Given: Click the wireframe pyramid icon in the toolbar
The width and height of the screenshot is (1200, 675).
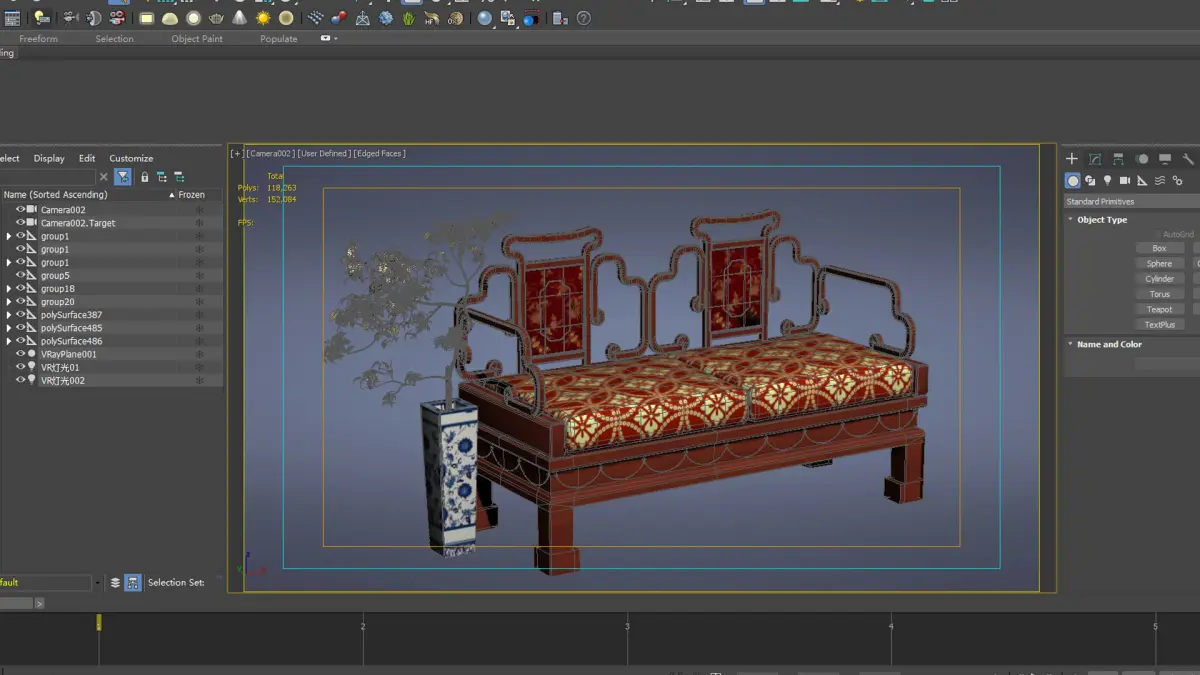Looking at the screenshot, I should tap(362, 19).
